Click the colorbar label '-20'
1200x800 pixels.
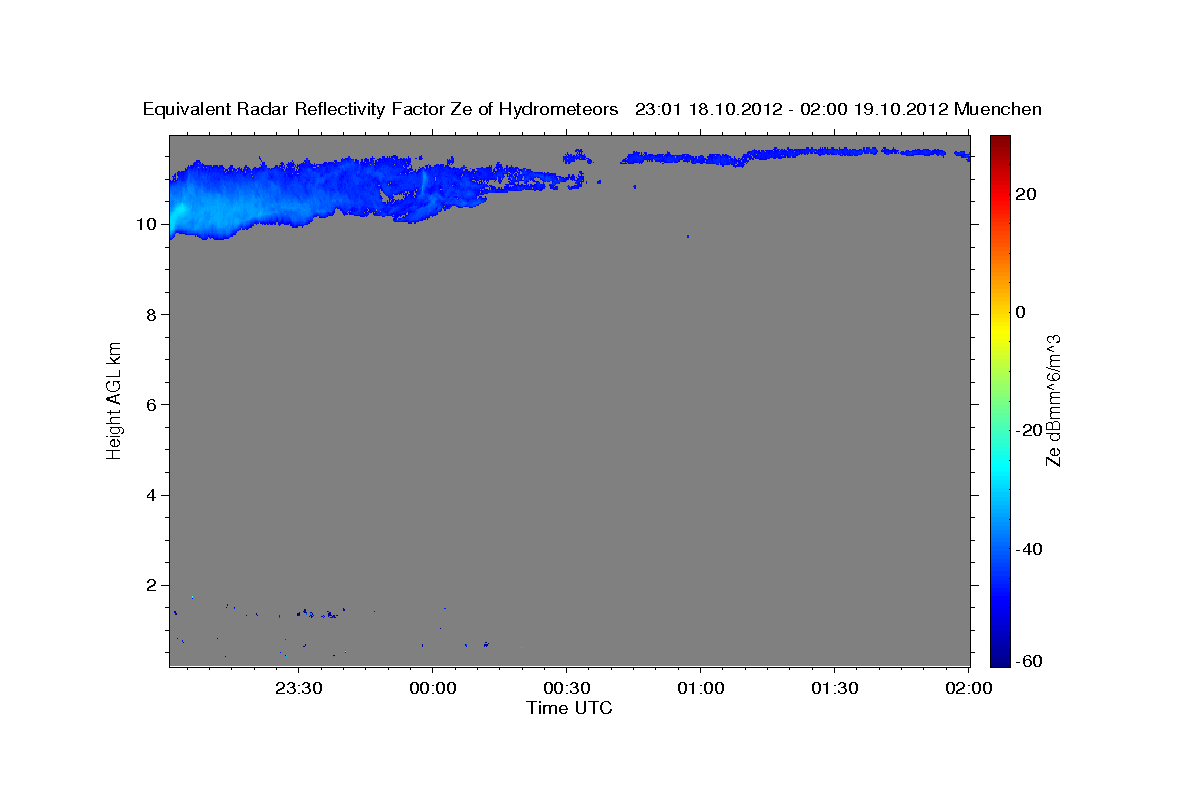coord(1028,430)
